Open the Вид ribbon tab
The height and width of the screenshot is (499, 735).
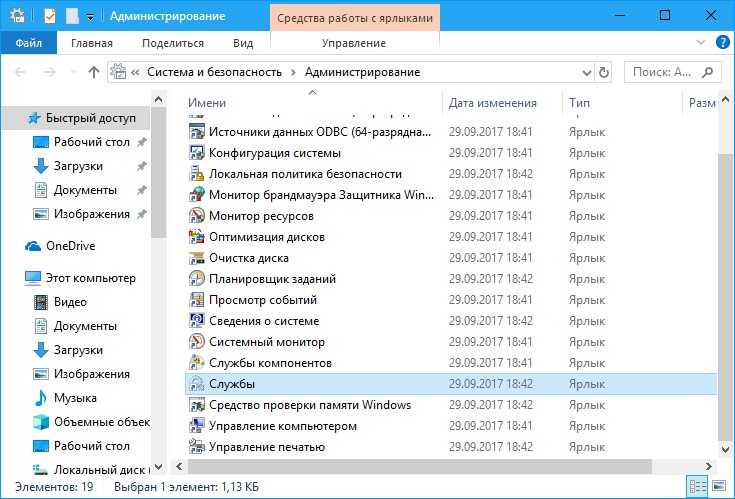click(x=243, y=43)
